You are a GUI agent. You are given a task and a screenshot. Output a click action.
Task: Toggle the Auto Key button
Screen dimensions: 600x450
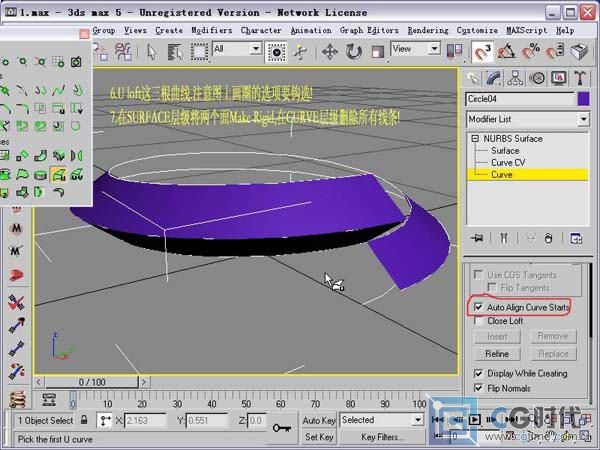pyautogui.click(x=319, y=420)
